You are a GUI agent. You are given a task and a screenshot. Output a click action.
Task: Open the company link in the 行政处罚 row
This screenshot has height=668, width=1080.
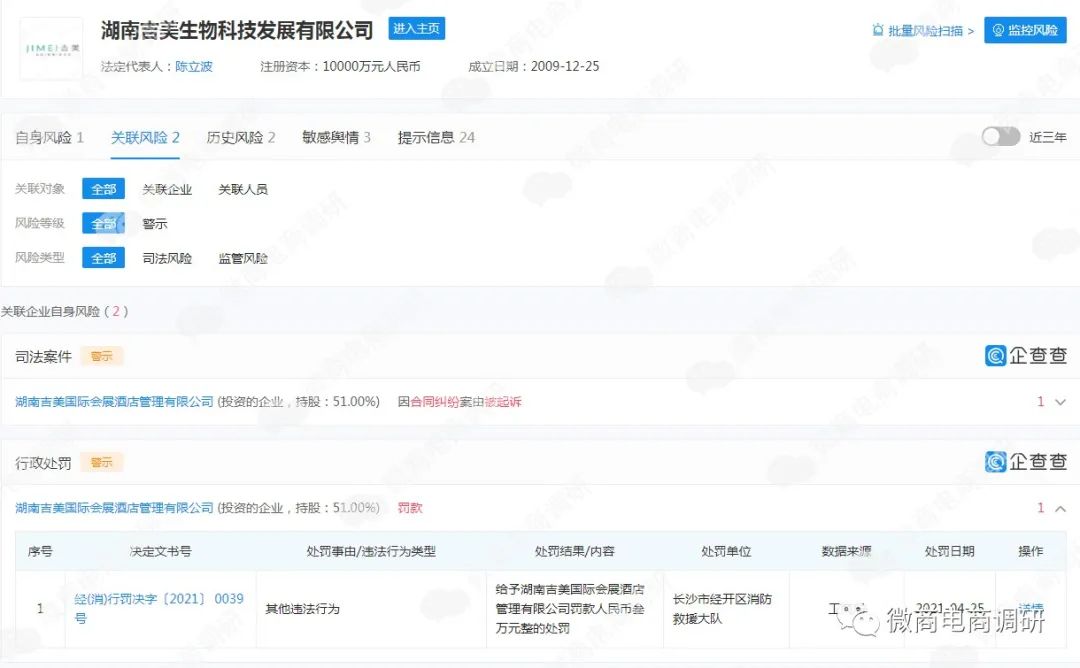[x=114, y=508]
